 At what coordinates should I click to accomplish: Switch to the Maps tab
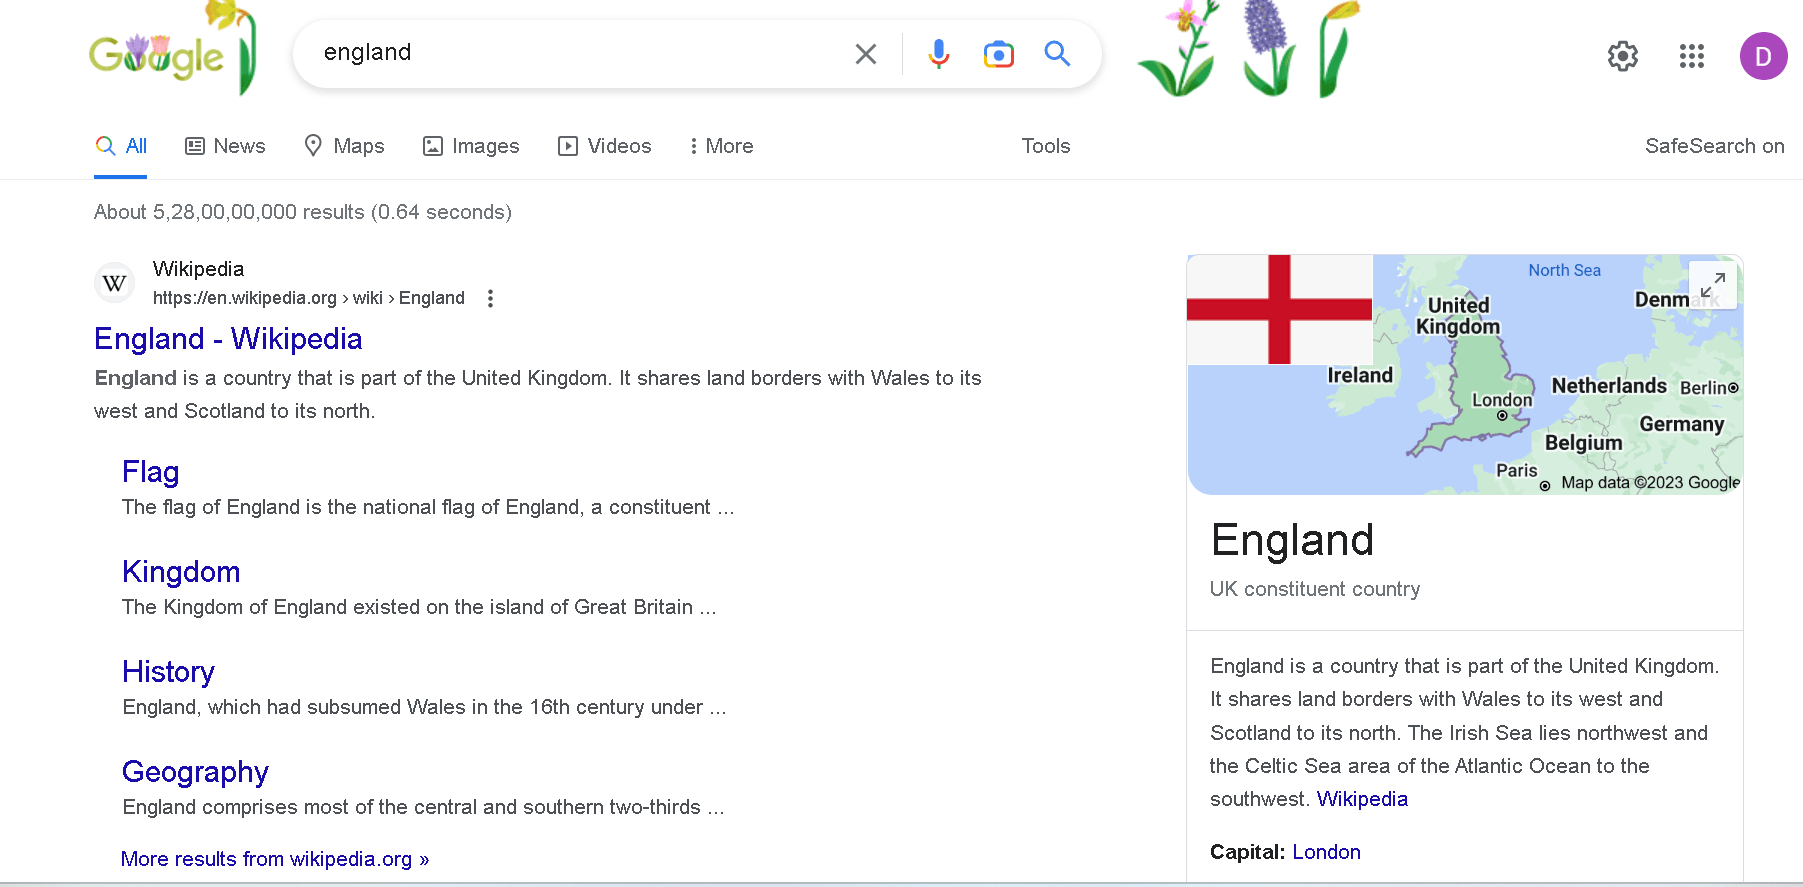click(x=344, y=146)
